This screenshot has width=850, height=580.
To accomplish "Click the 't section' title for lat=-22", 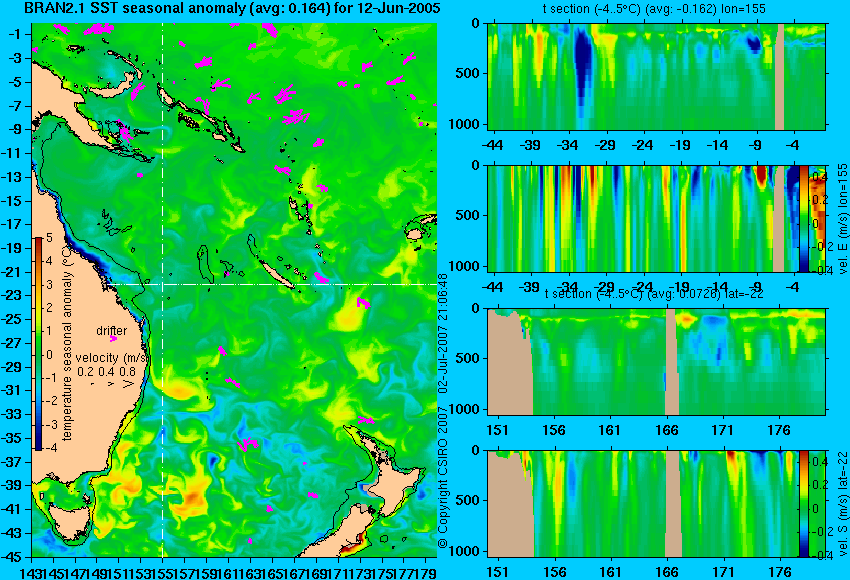I will [654, 294].
